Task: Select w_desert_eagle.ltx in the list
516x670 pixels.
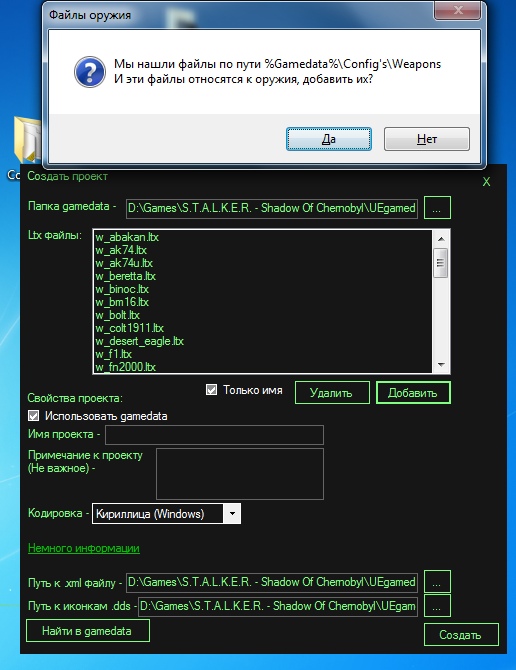Action: pyautogui.click(x=139, y=341)
